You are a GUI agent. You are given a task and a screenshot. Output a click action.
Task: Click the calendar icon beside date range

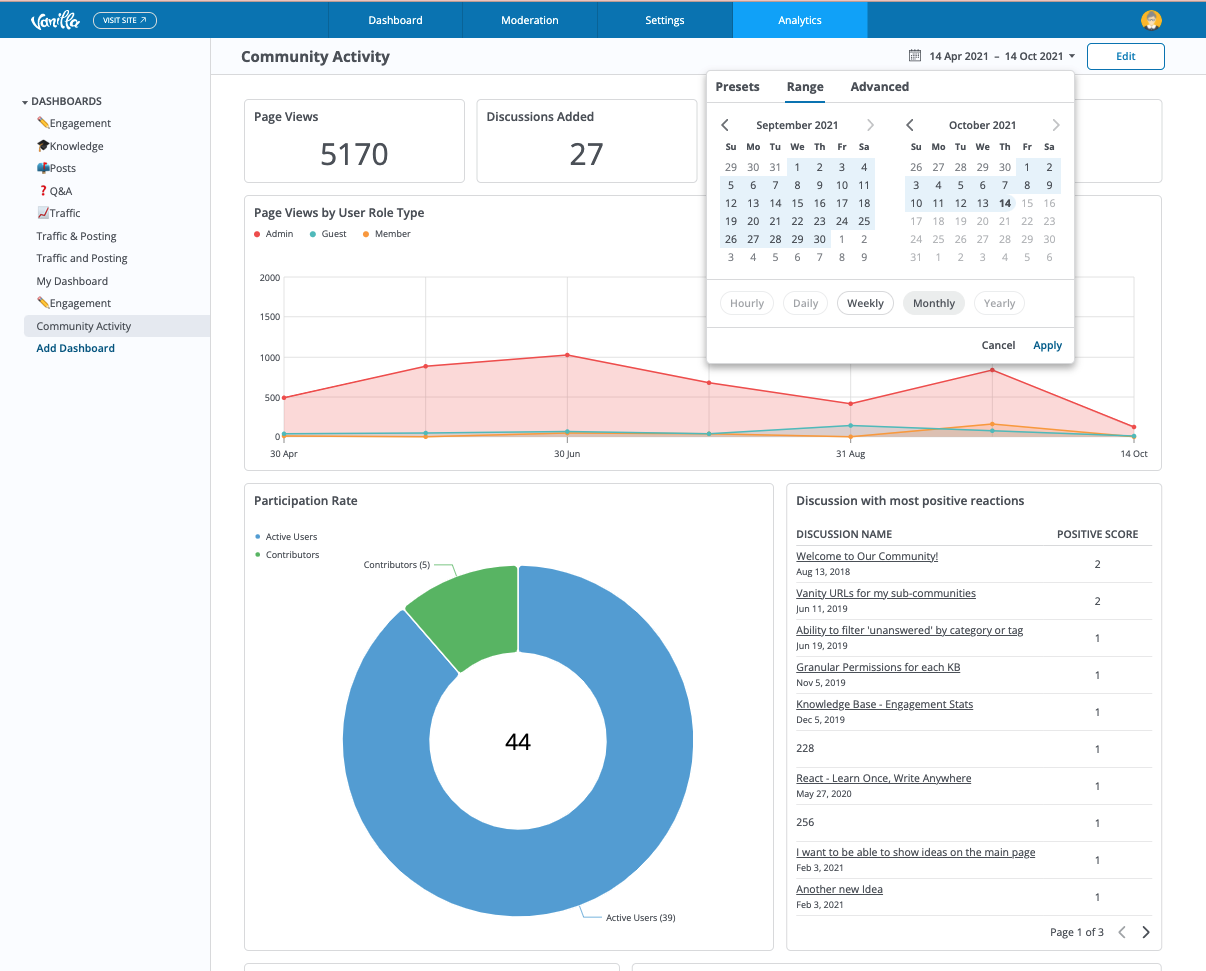pos(914,56)
